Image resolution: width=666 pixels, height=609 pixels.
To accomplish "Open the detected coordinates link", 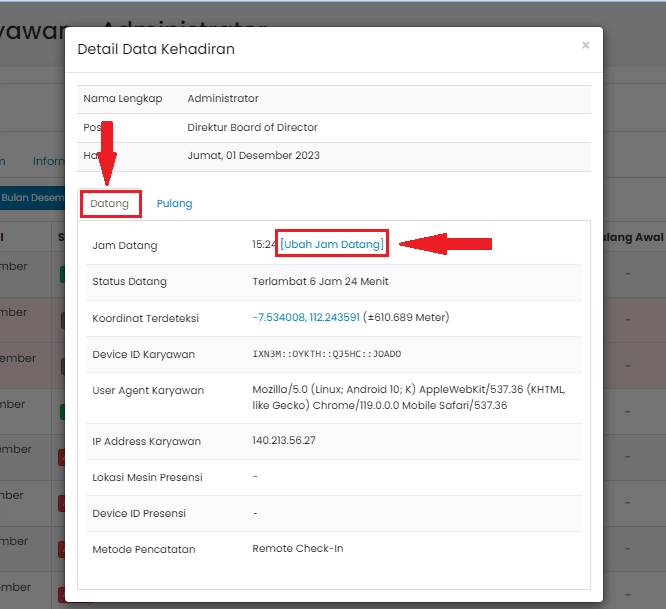I will coord(306,318).
